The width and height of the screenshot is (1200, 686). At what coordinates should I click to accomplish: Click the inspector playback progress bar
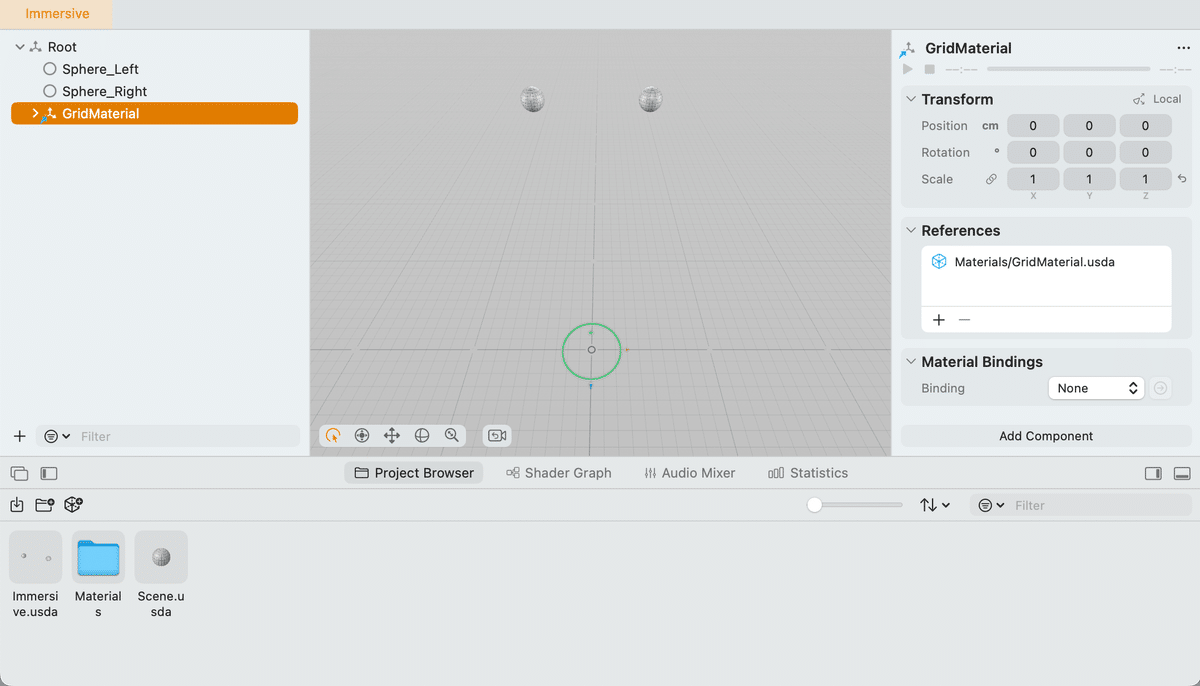coord(1068,69)
